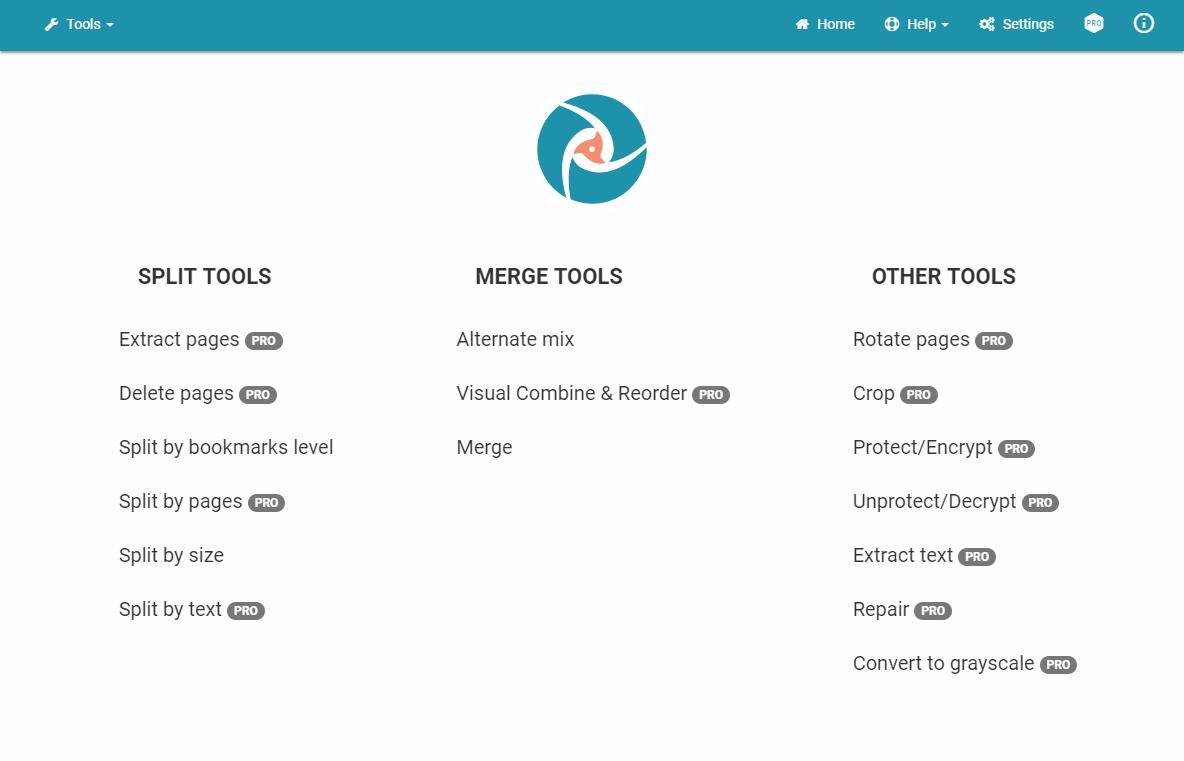
Task: Select the Merge tool
Action: tap(484, 447)
